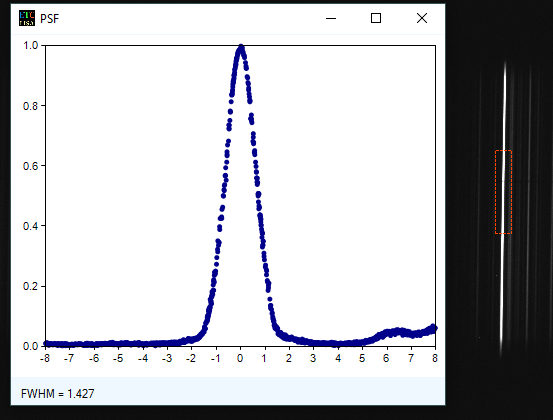Viewport: 553px width, 420px height.
Task: Click the 0.2 label on the y-axis
Action: point(30,286)
